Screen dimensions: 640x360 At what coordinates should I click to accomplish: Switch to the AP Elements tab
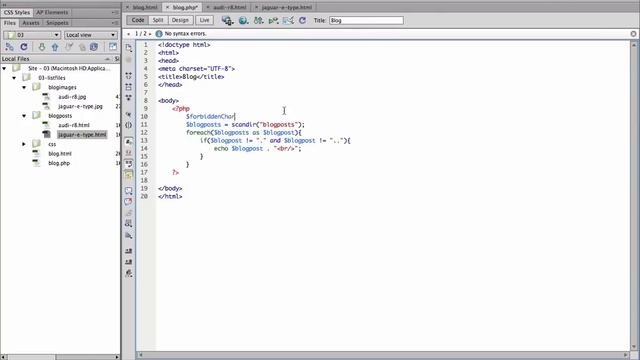[x=52, y=13]
